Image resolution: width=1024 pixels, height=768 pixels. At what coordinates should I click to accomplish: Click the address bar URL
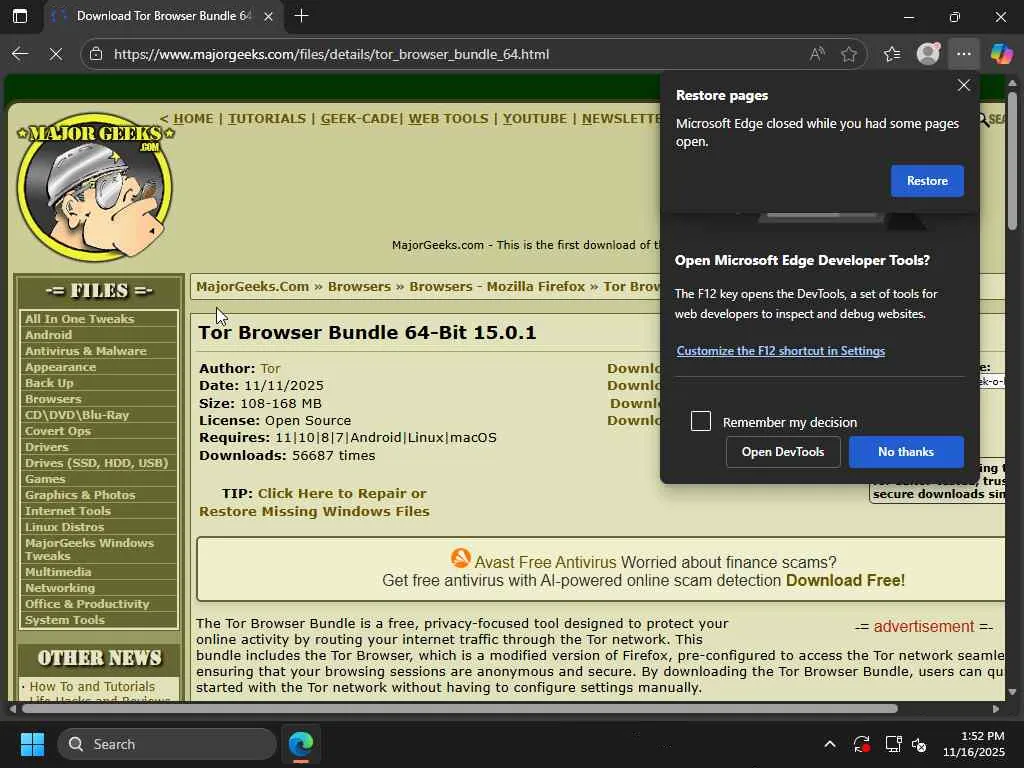point(331,54)
